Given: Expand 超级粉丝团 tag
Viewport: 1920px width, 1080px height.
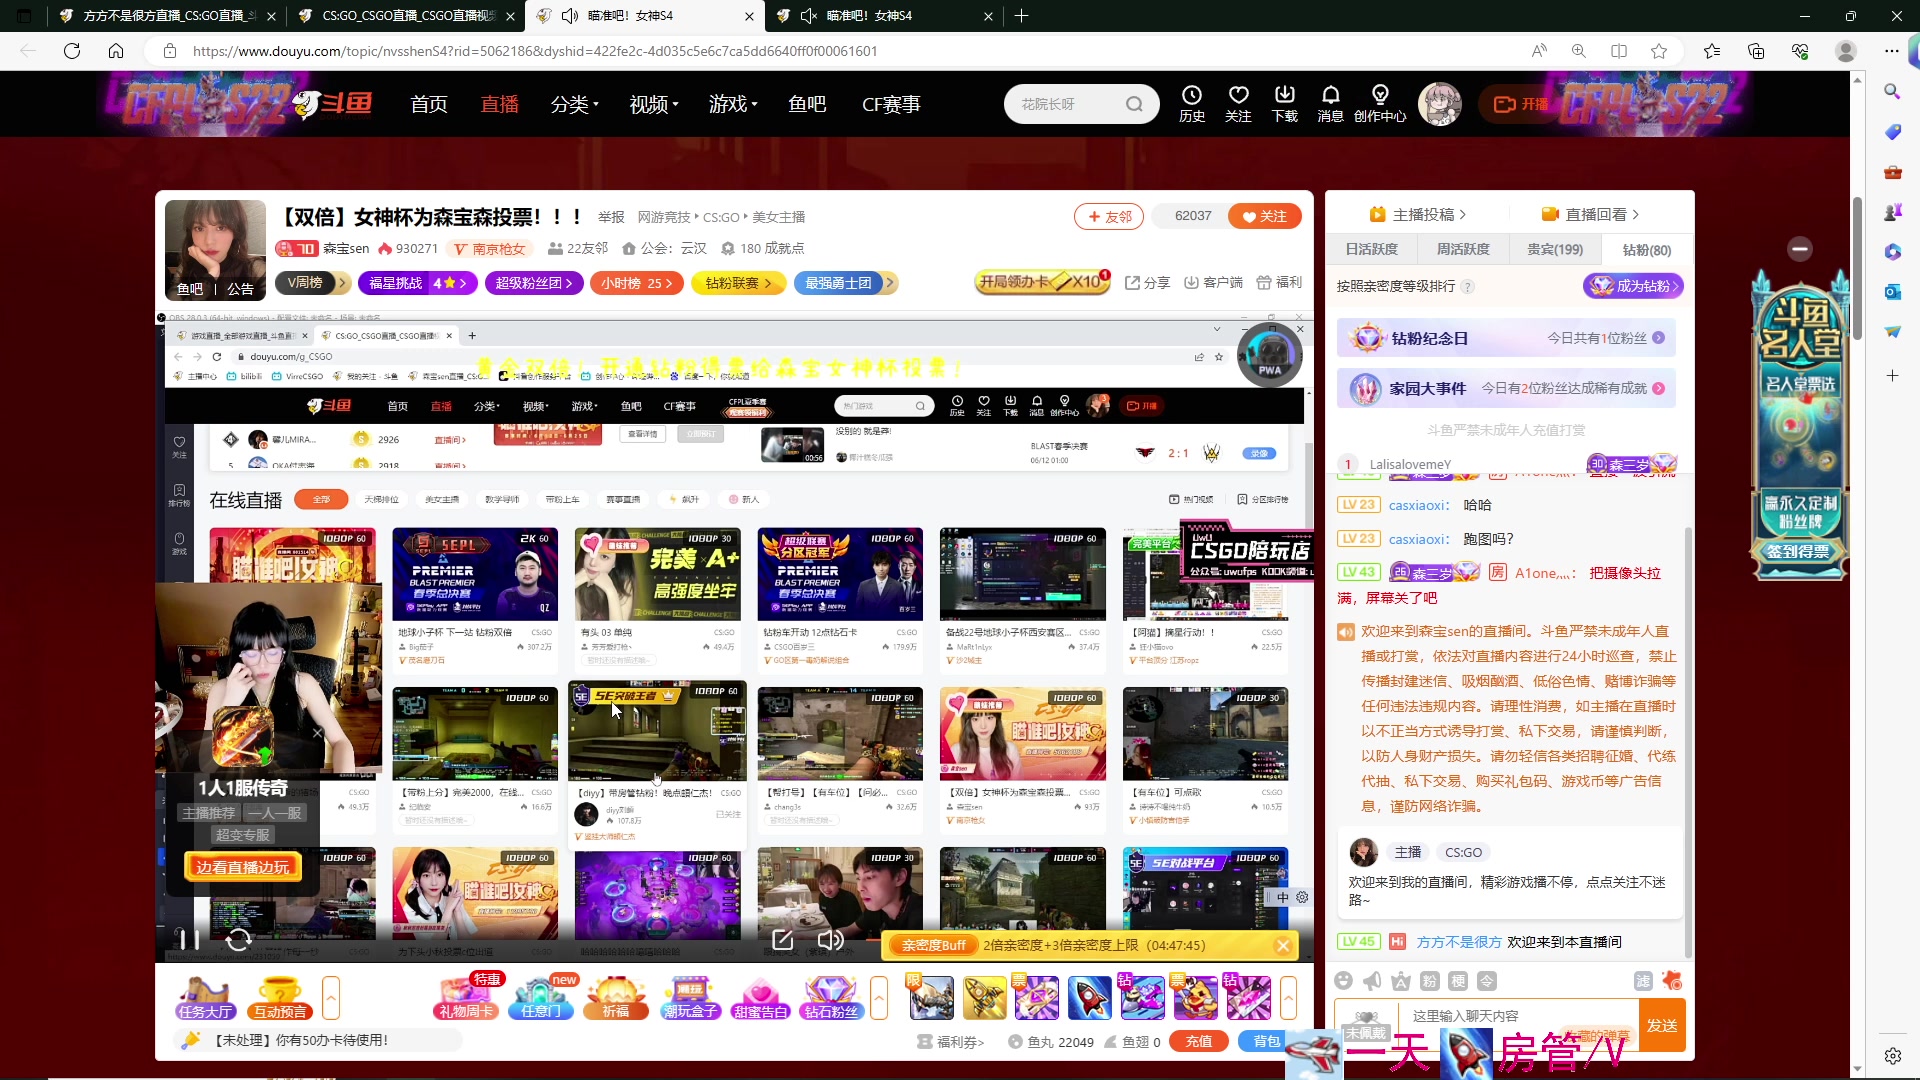Looking at the screenshot, I should point(533,283).
